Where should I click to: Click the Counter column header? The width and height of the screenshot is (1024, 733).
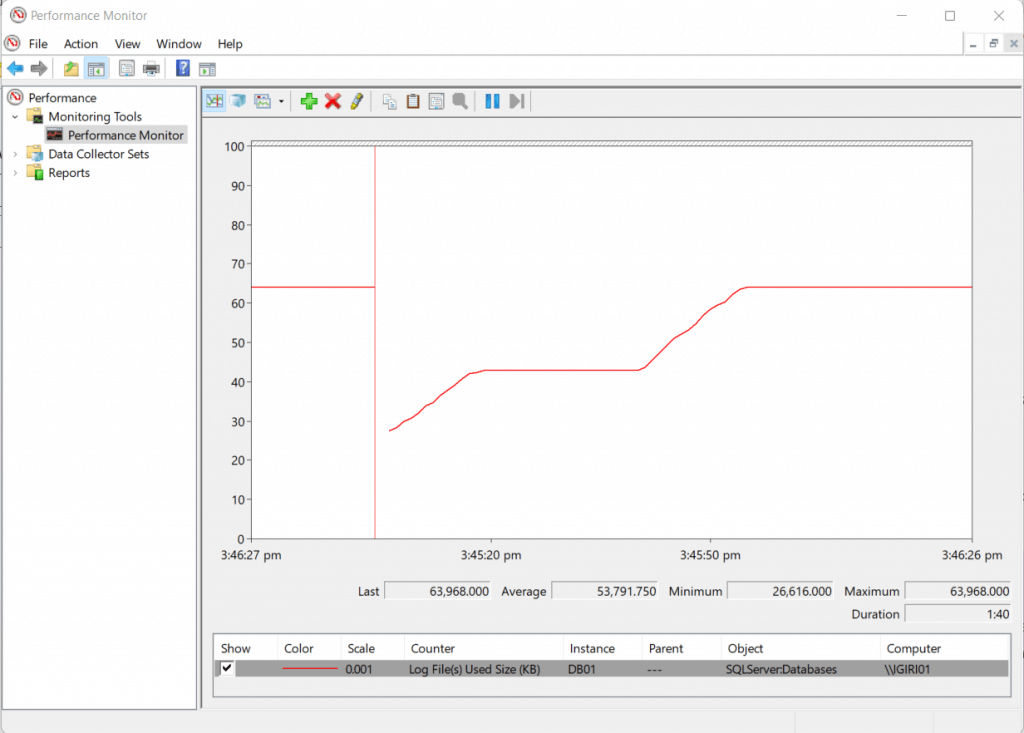(x=432, y=649)
